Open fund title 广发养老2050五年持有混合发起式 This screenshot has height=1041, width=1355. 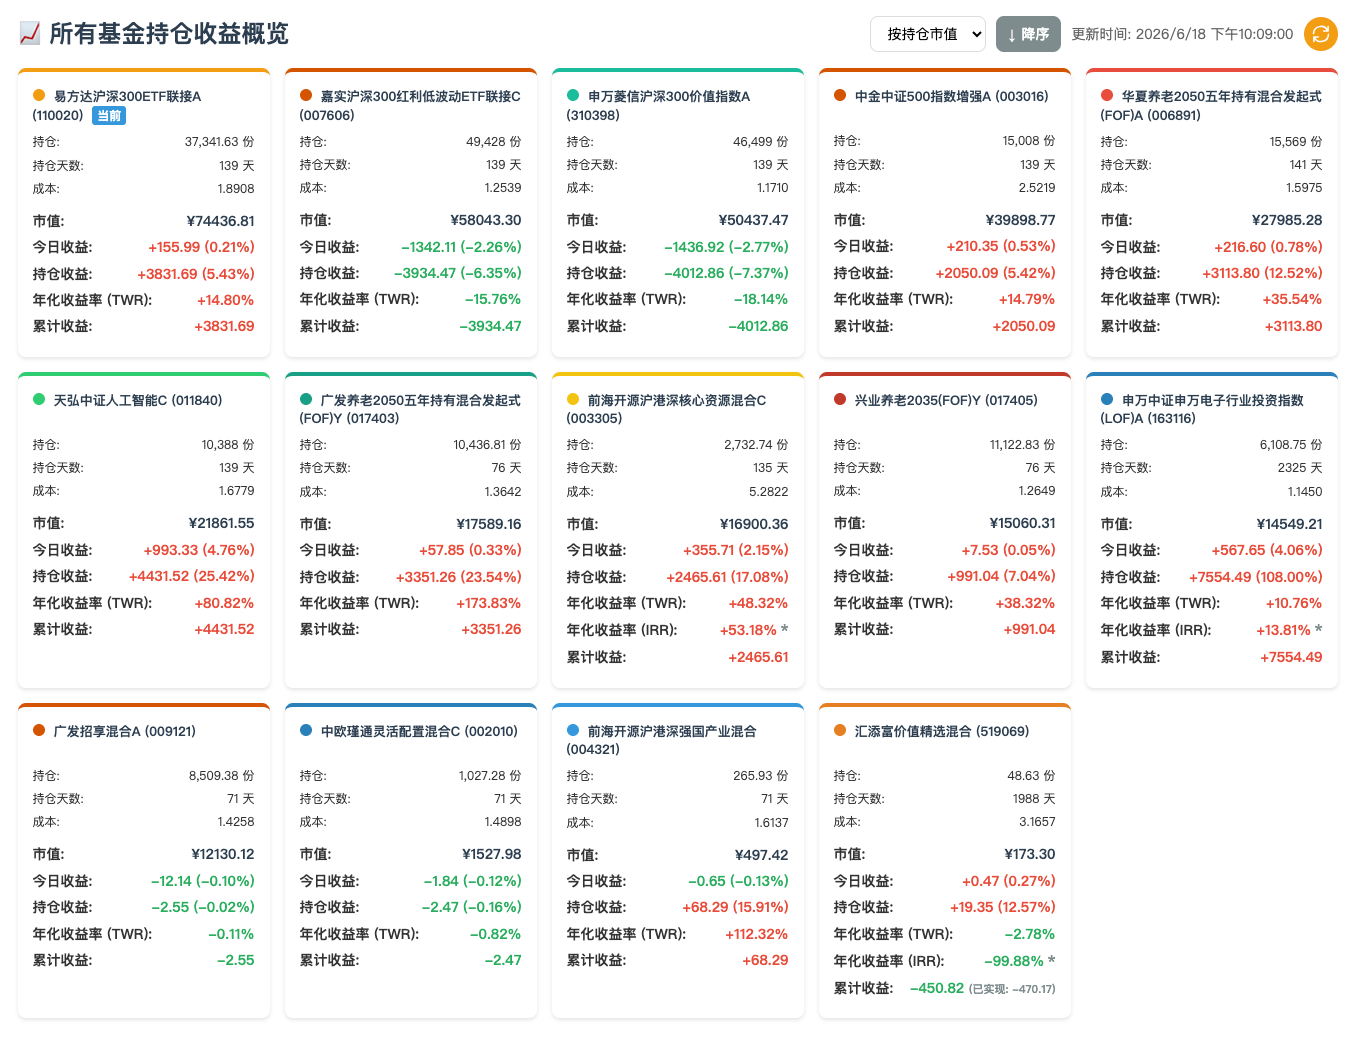pos(420,400)
